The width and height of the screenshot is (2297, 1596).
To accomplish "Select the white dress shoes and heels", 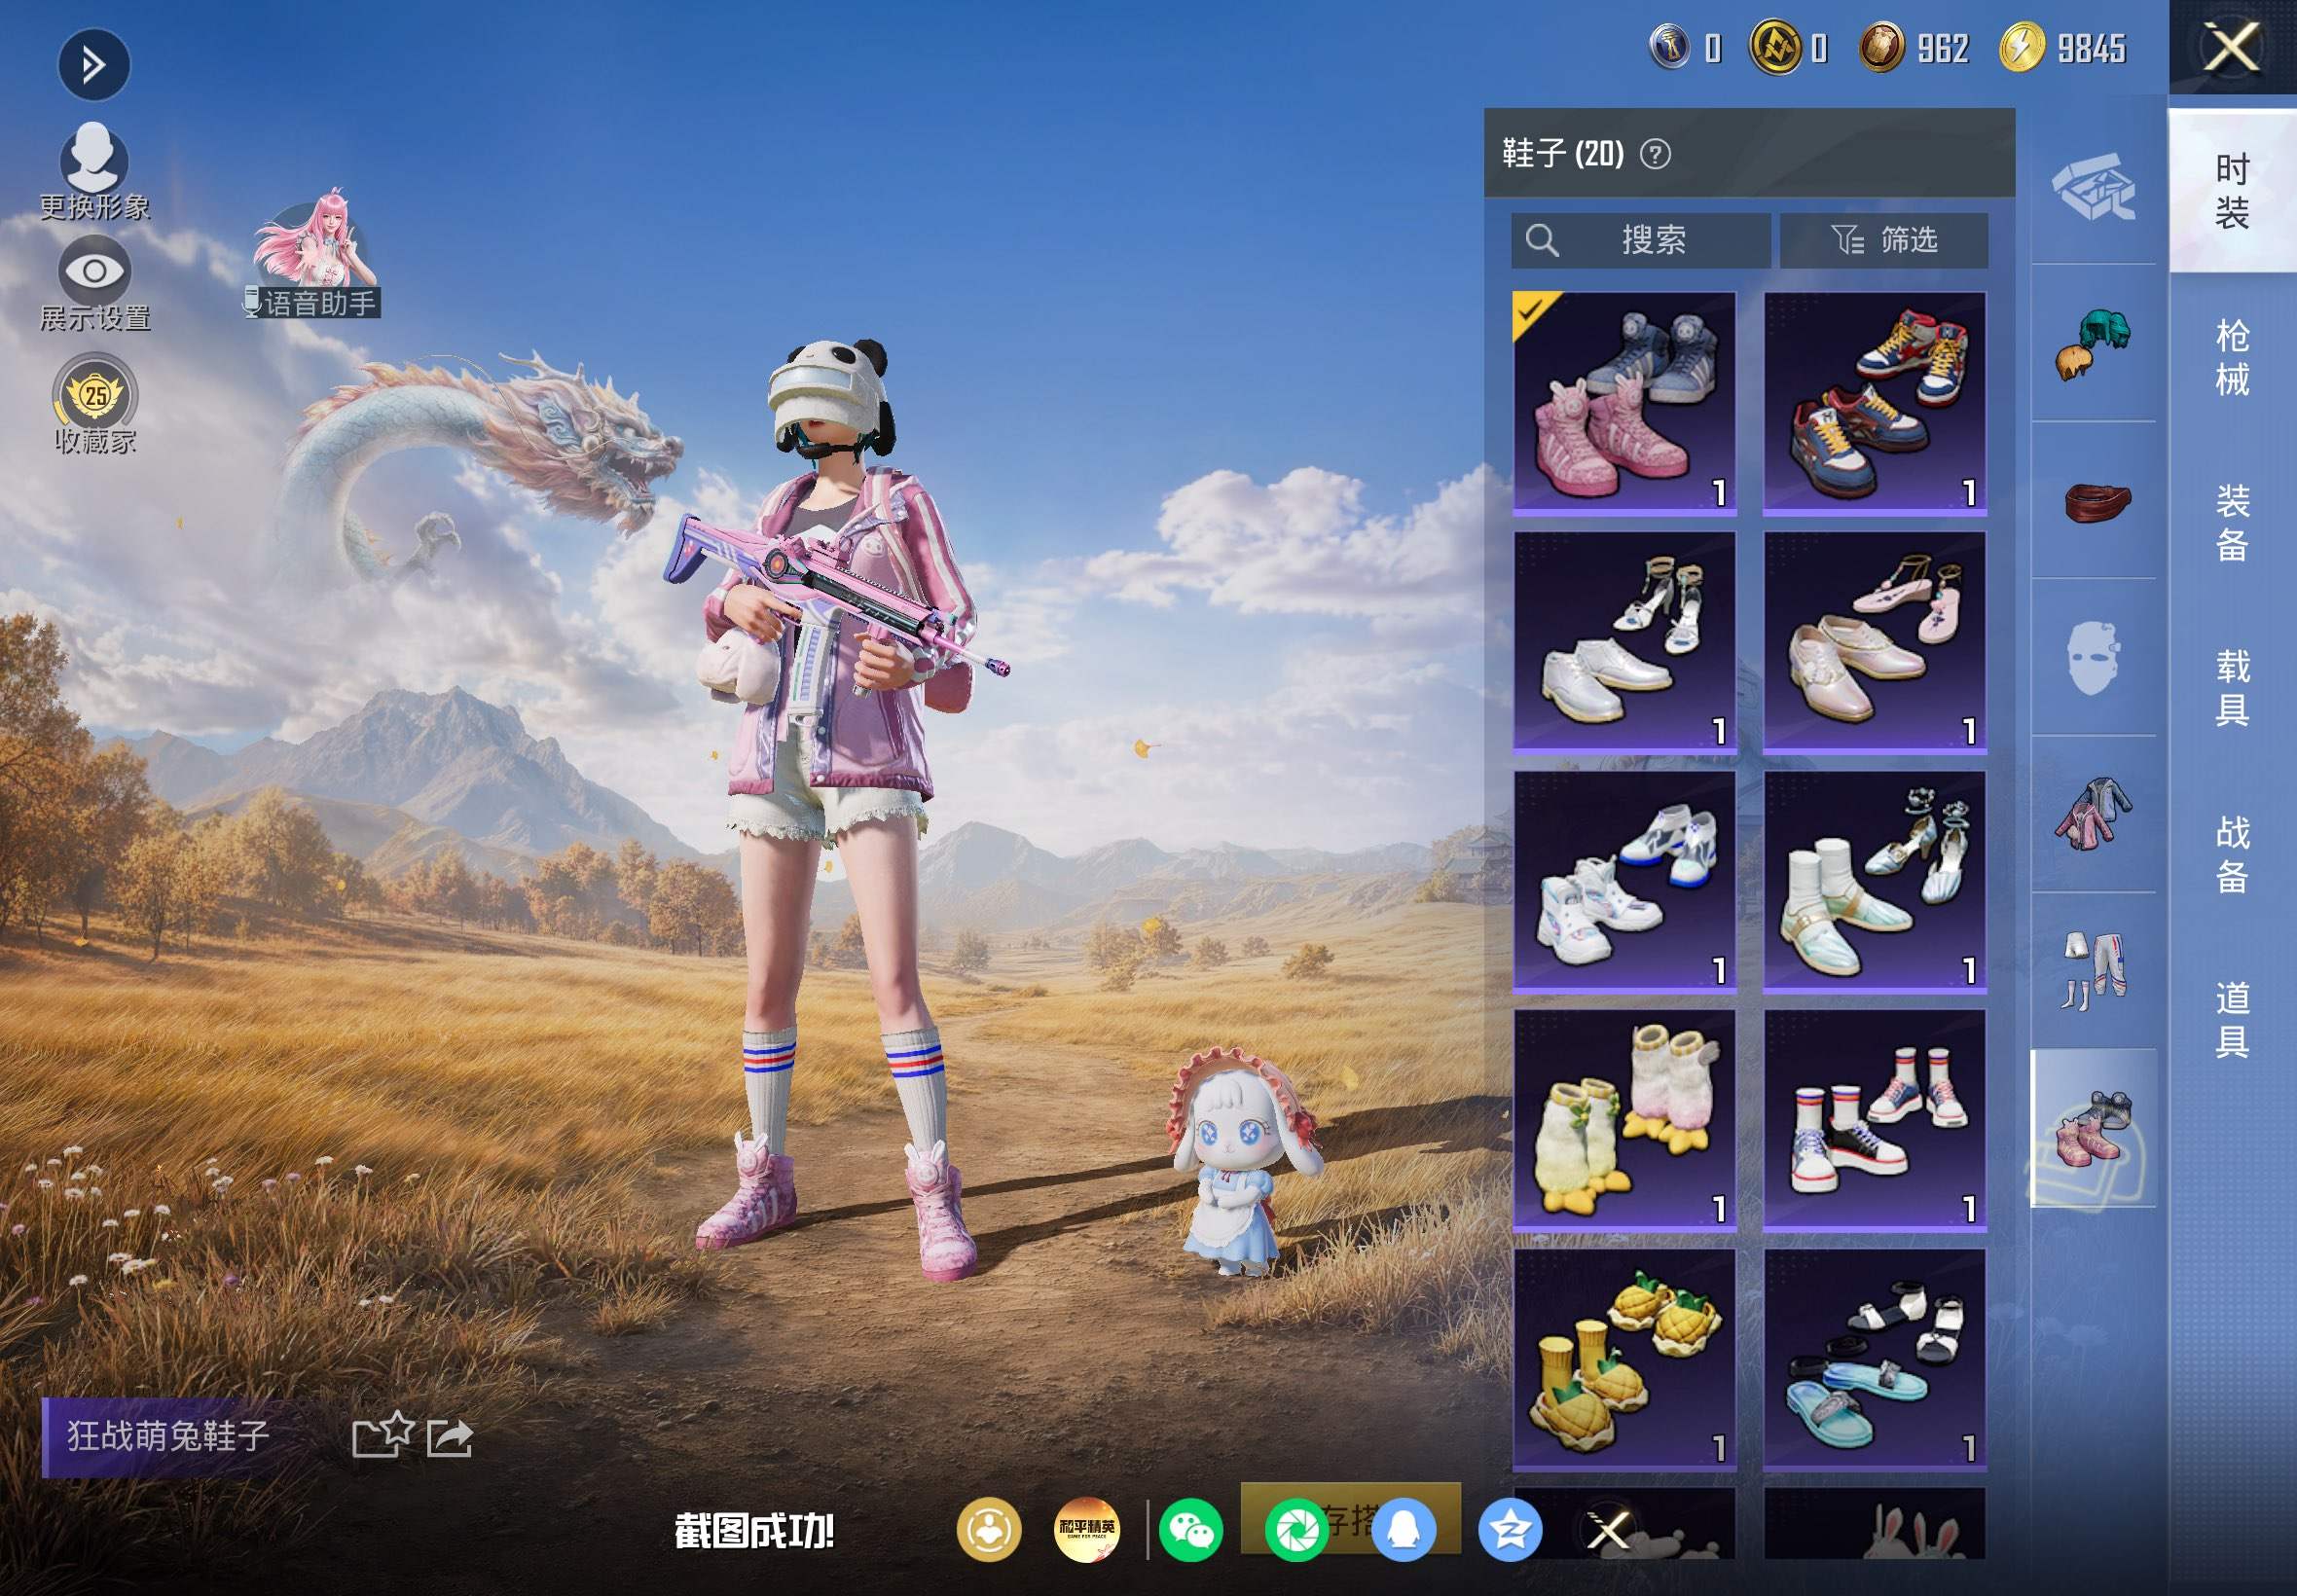I will (1625, 643).
